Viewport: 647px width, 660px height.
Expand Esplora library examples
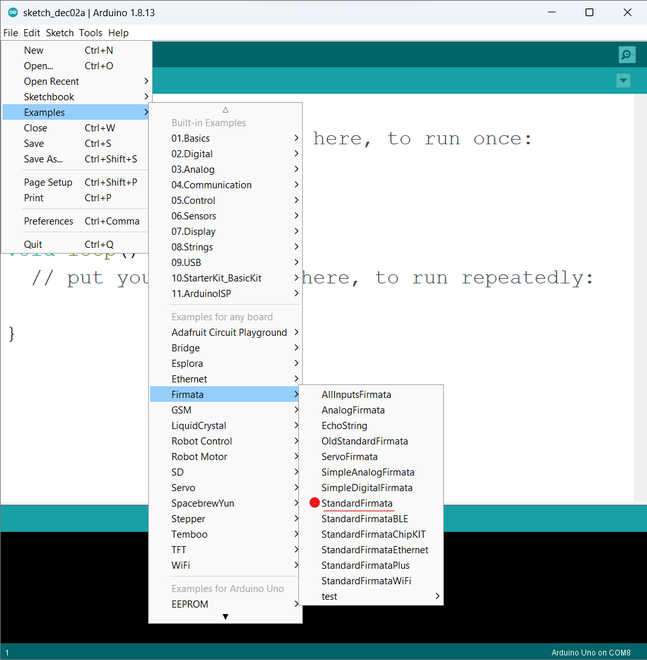(x=225, y=364)
